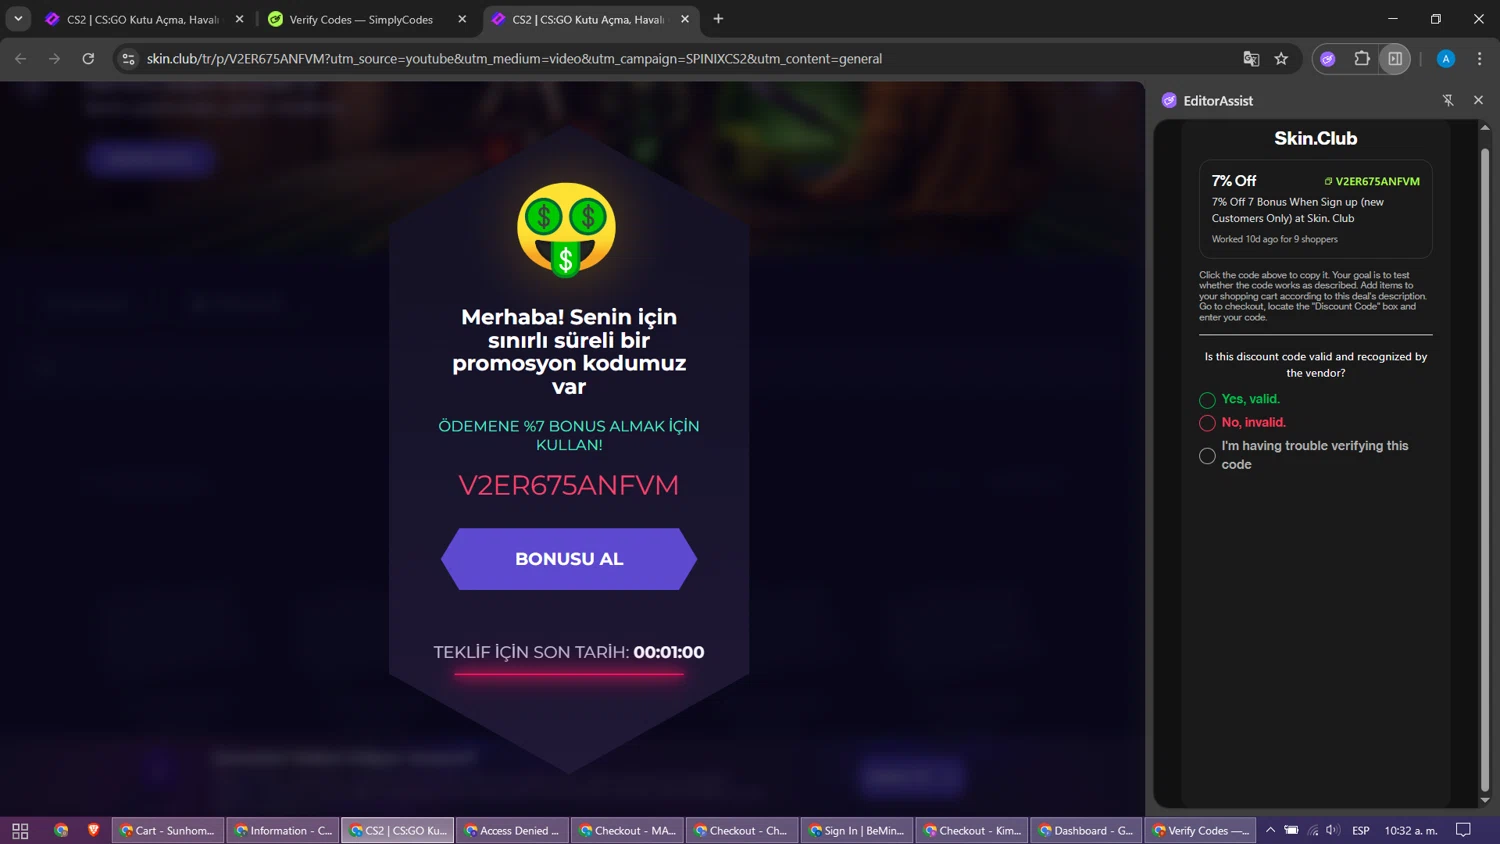1500x844 pixels.
Task: Reload the skin.club page
Action: click(x=88, y=59)
